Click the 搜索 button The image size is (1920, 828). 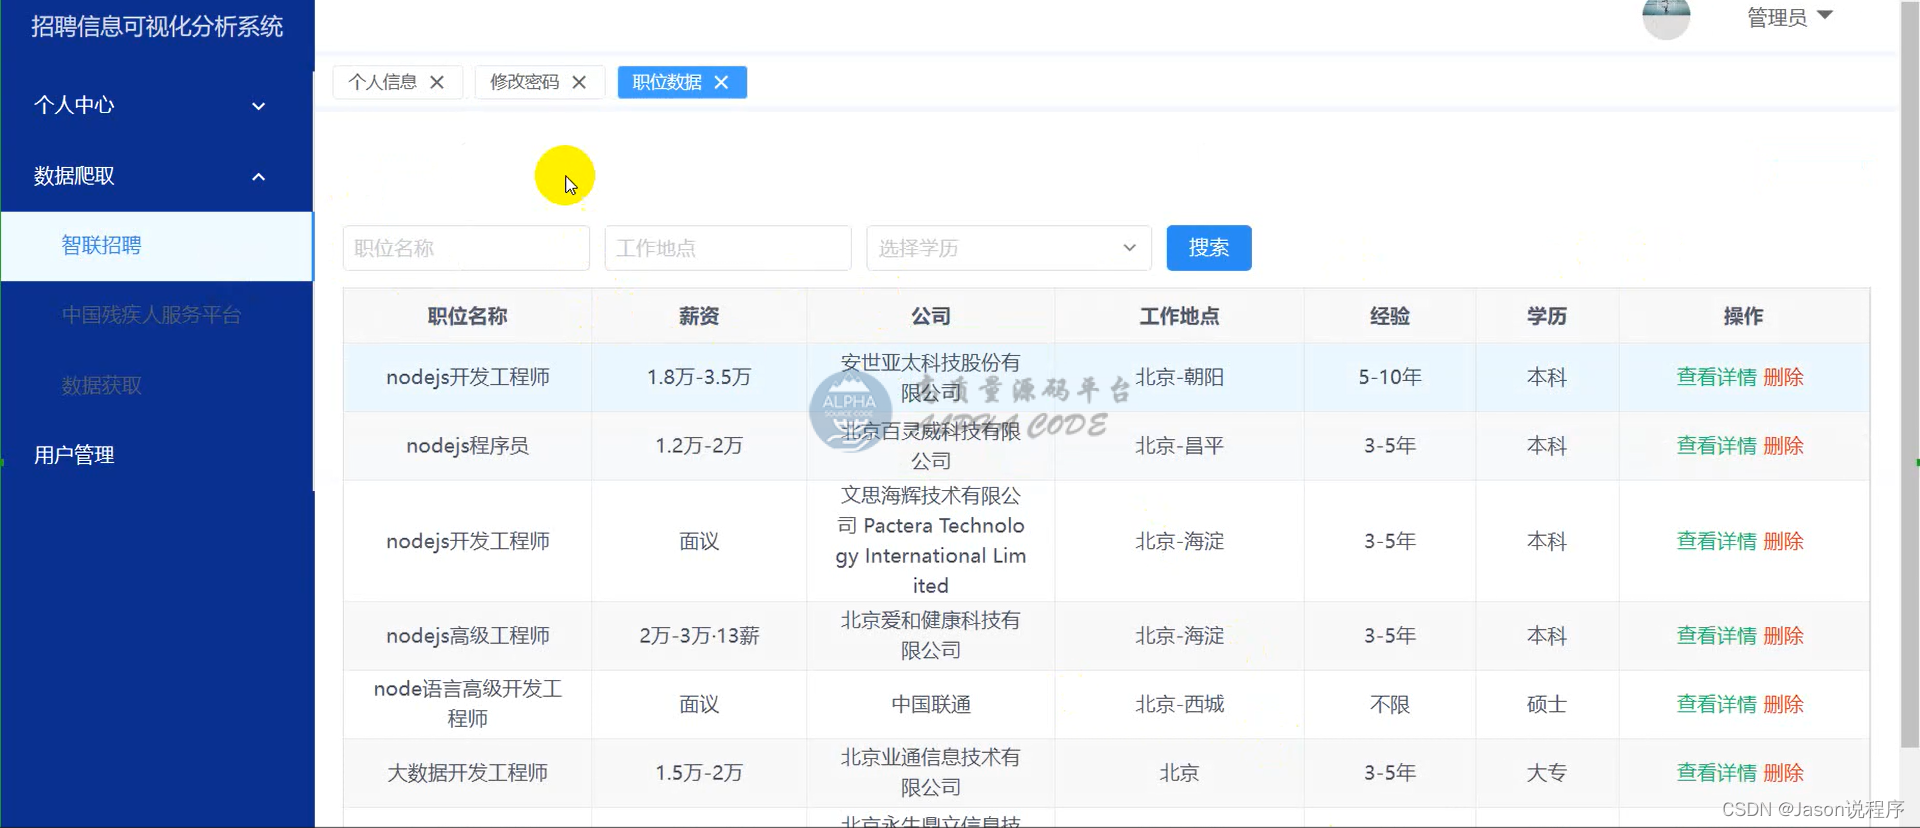coord(1209,248)
